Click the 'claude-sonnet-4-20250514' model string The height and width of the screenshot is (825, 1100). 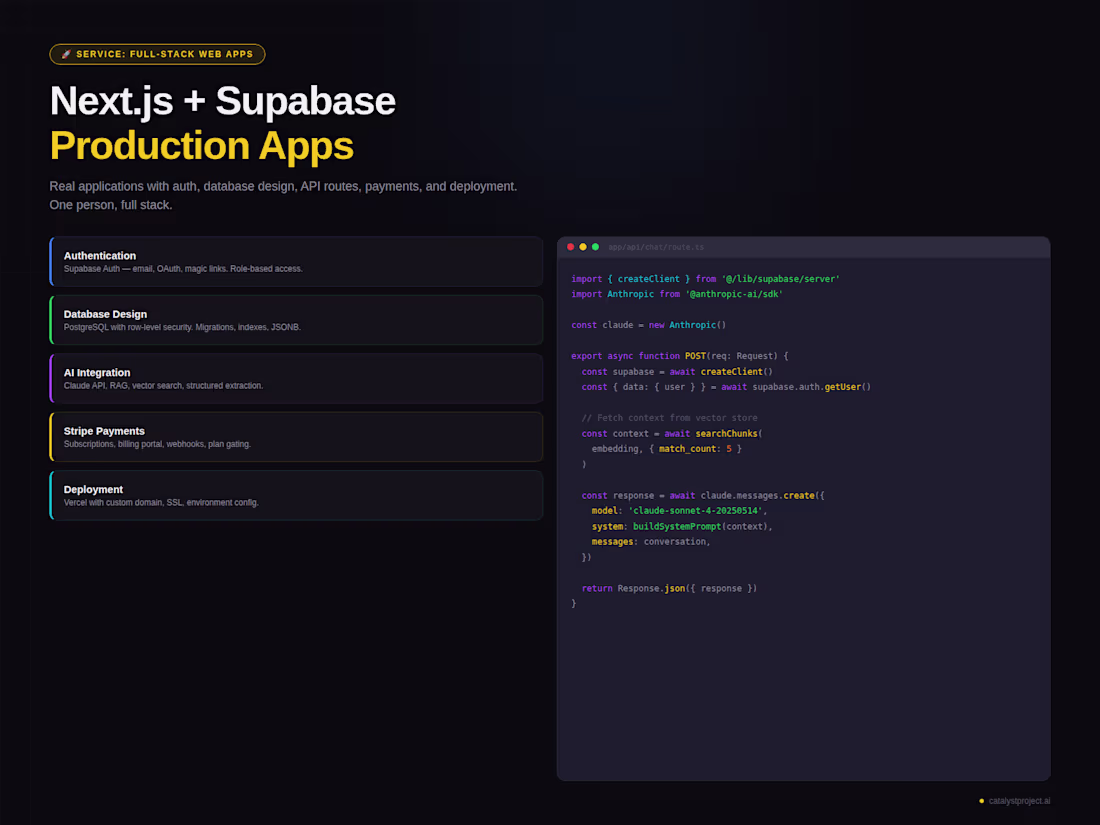tap(695, 511)
